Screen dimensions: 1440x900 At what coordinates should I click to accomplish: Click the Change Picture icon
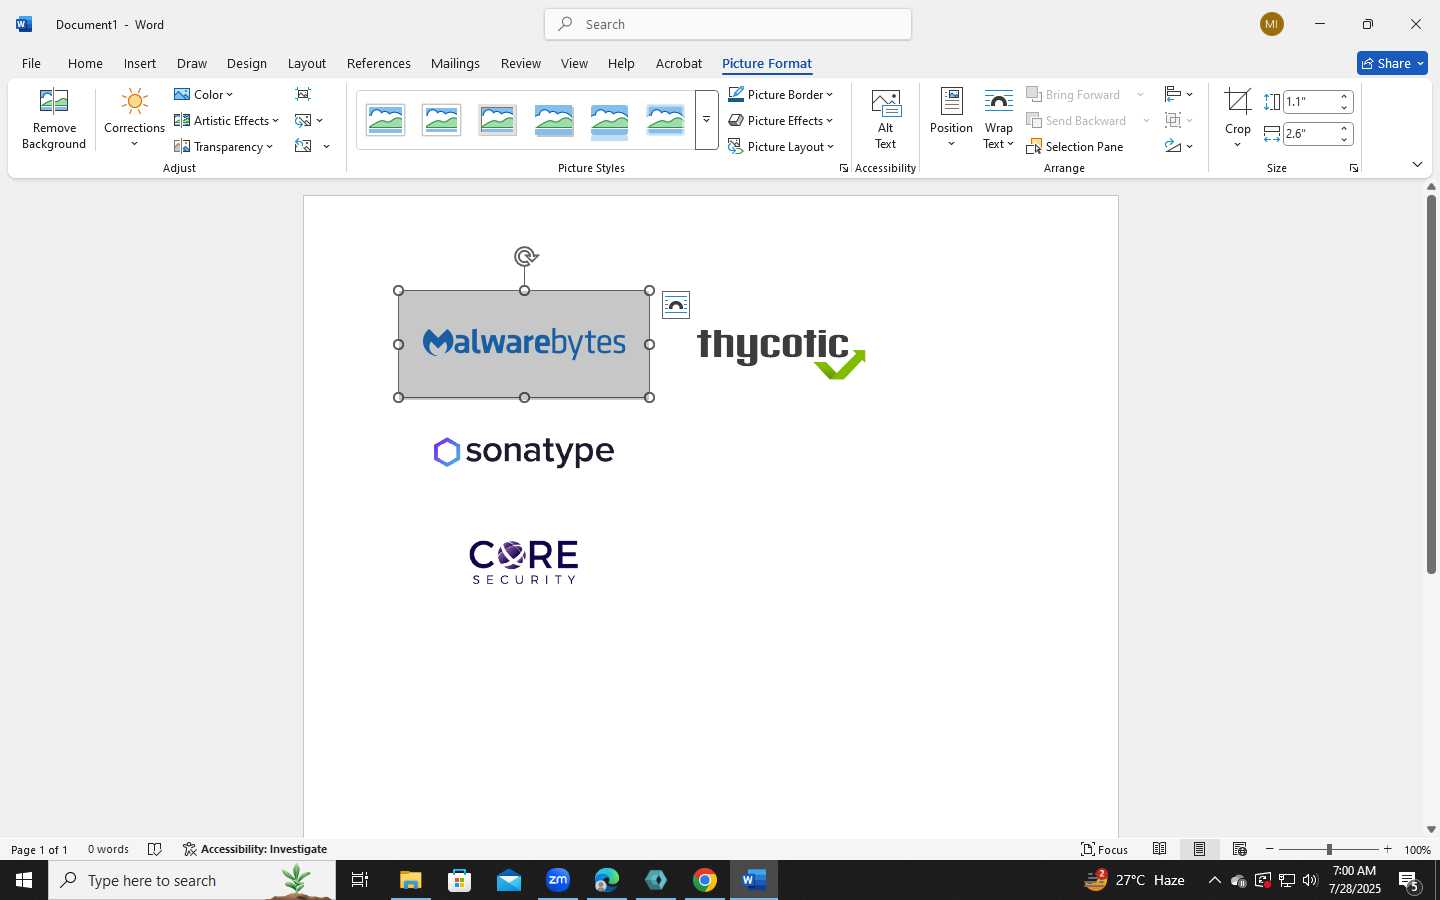(303, 120)
